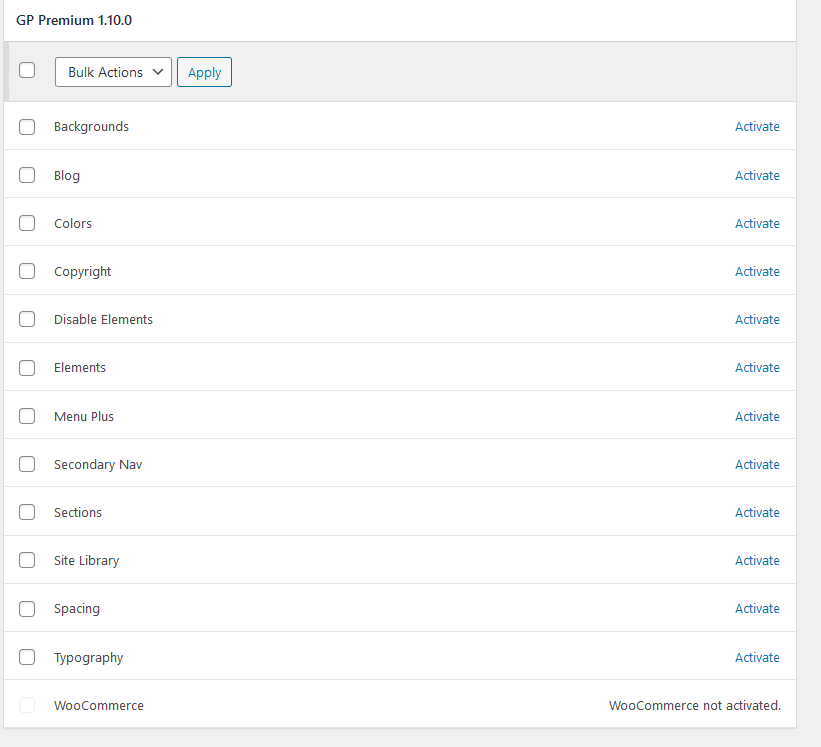Activate the Menu Plus module
This screenshot has height=747, width=821.
click(757, 416)
